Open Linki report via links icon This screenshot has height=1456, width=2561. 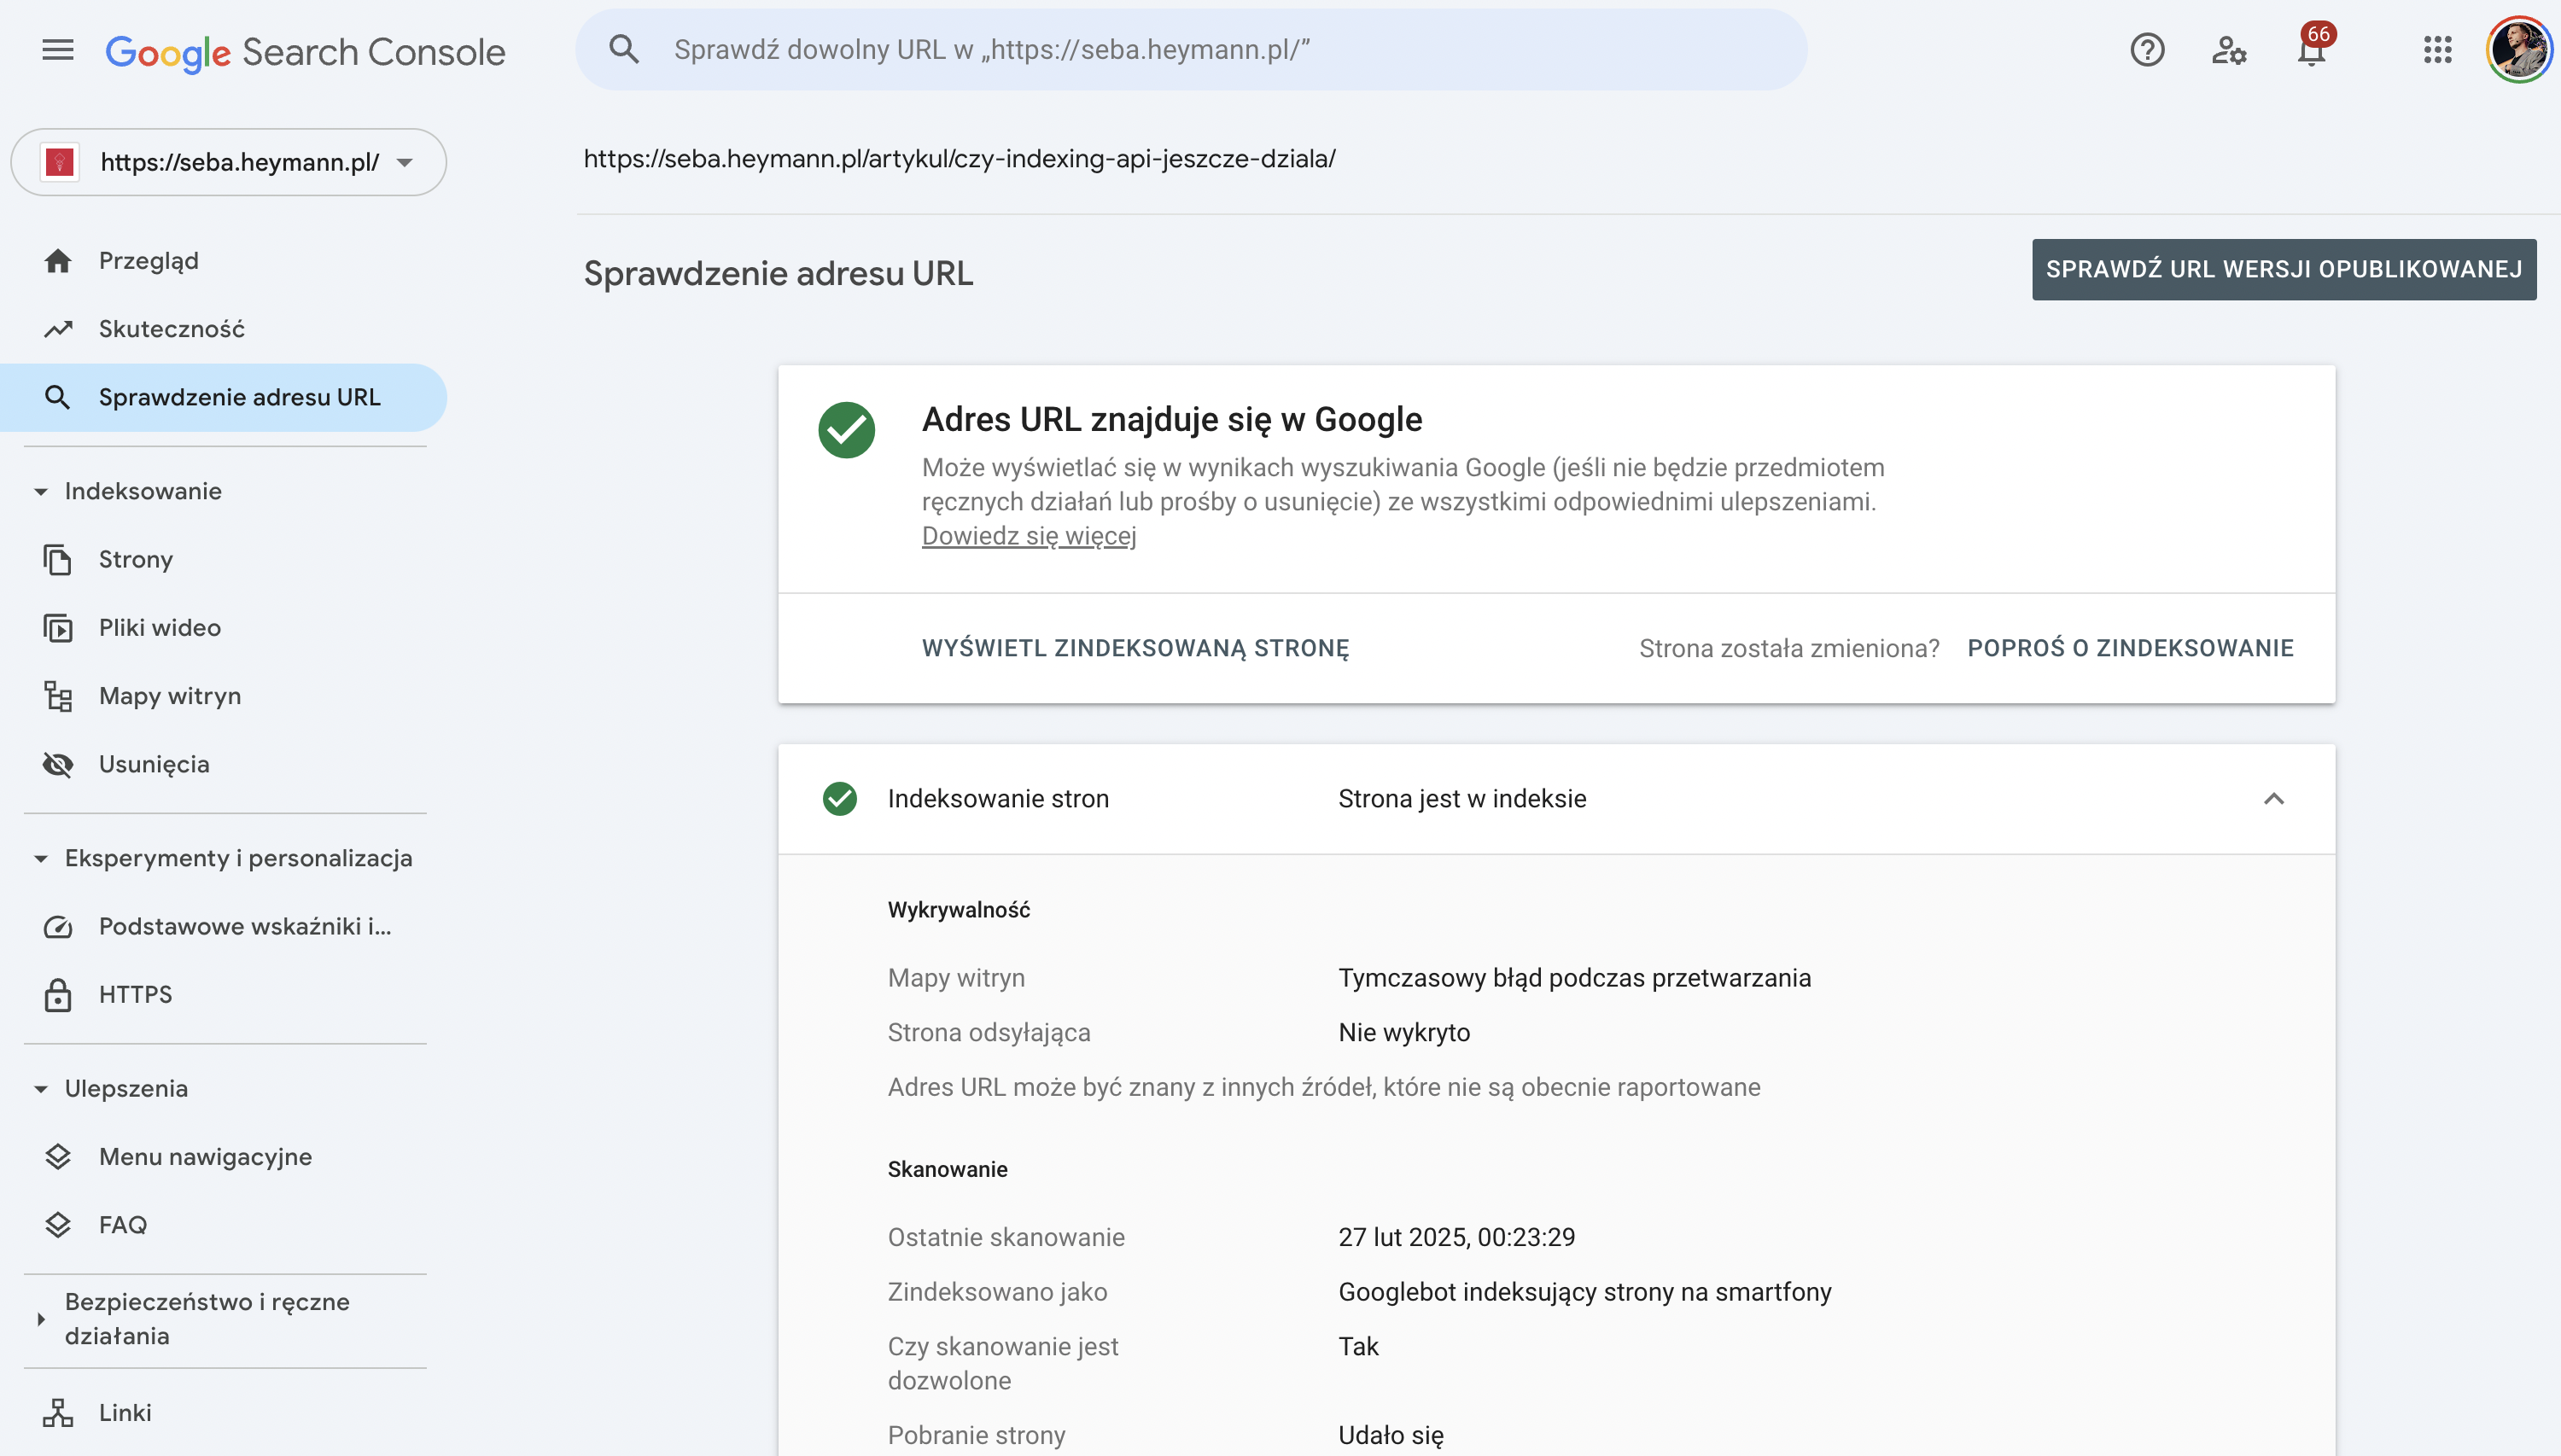point(58,1412)
